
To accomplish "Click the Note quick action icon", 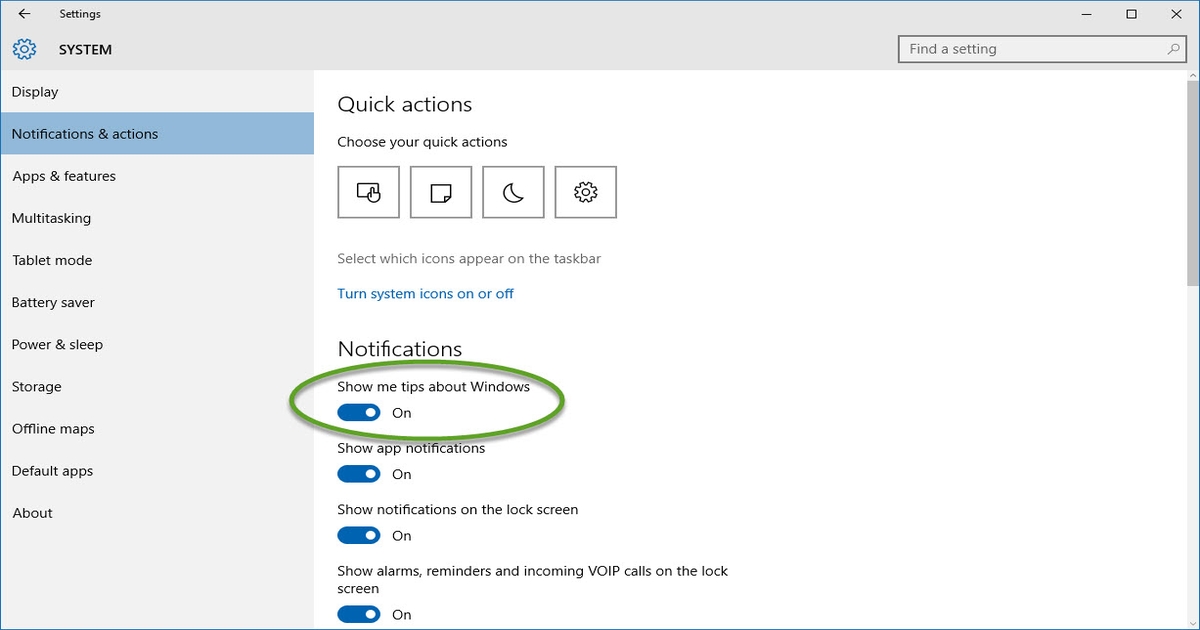I will point(440,191).
